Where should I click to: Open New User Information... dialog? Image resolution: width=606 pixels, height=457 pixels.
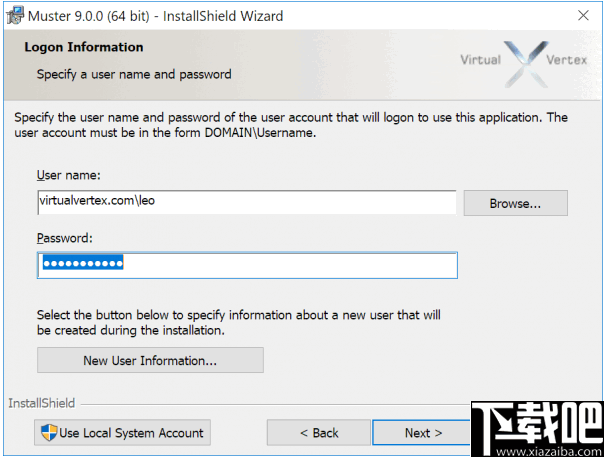pos(150,360)
